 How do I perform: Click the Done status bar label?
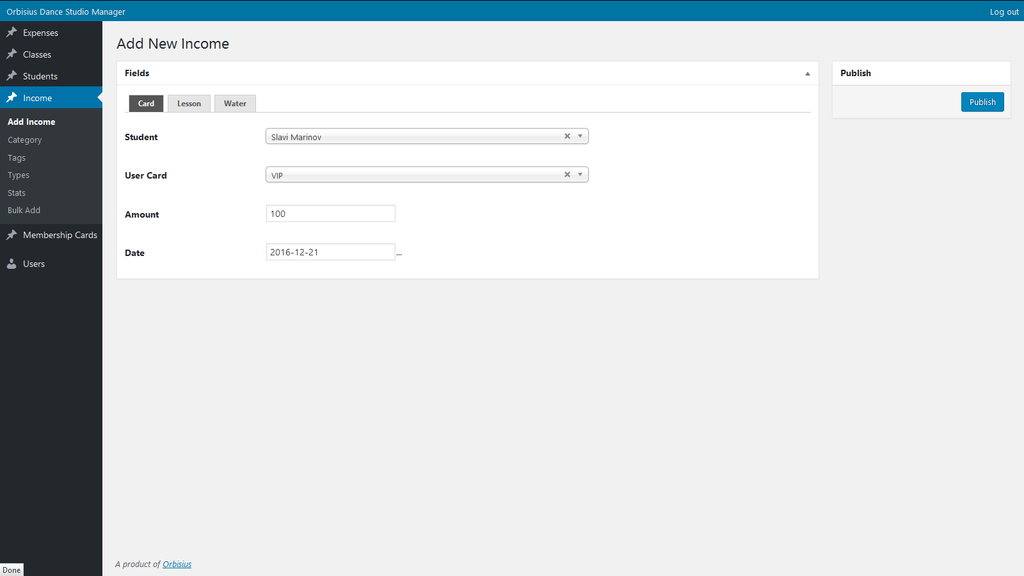tap(11, 570)
